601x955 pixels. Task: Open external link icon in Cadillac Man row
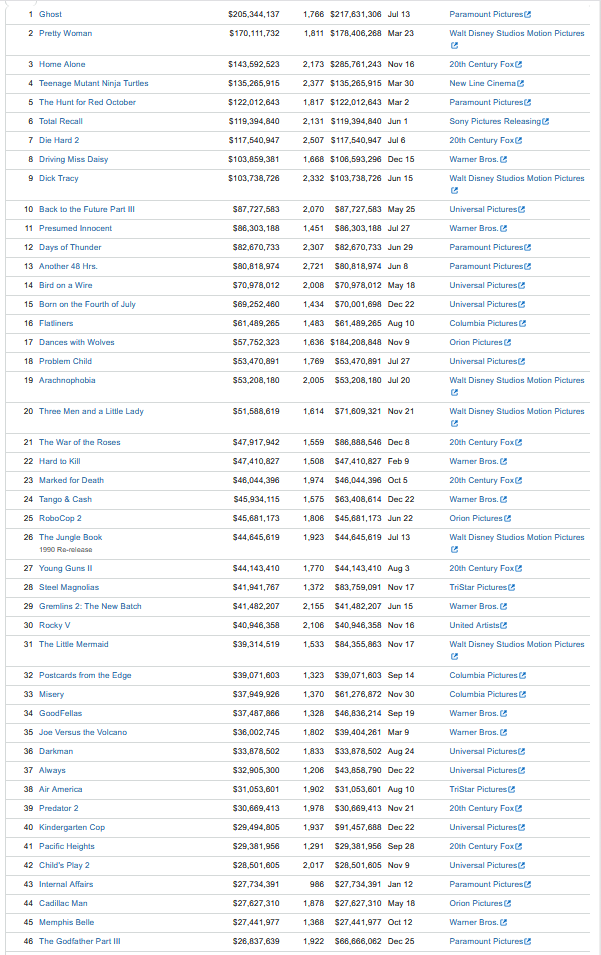(x=508, y=903)
